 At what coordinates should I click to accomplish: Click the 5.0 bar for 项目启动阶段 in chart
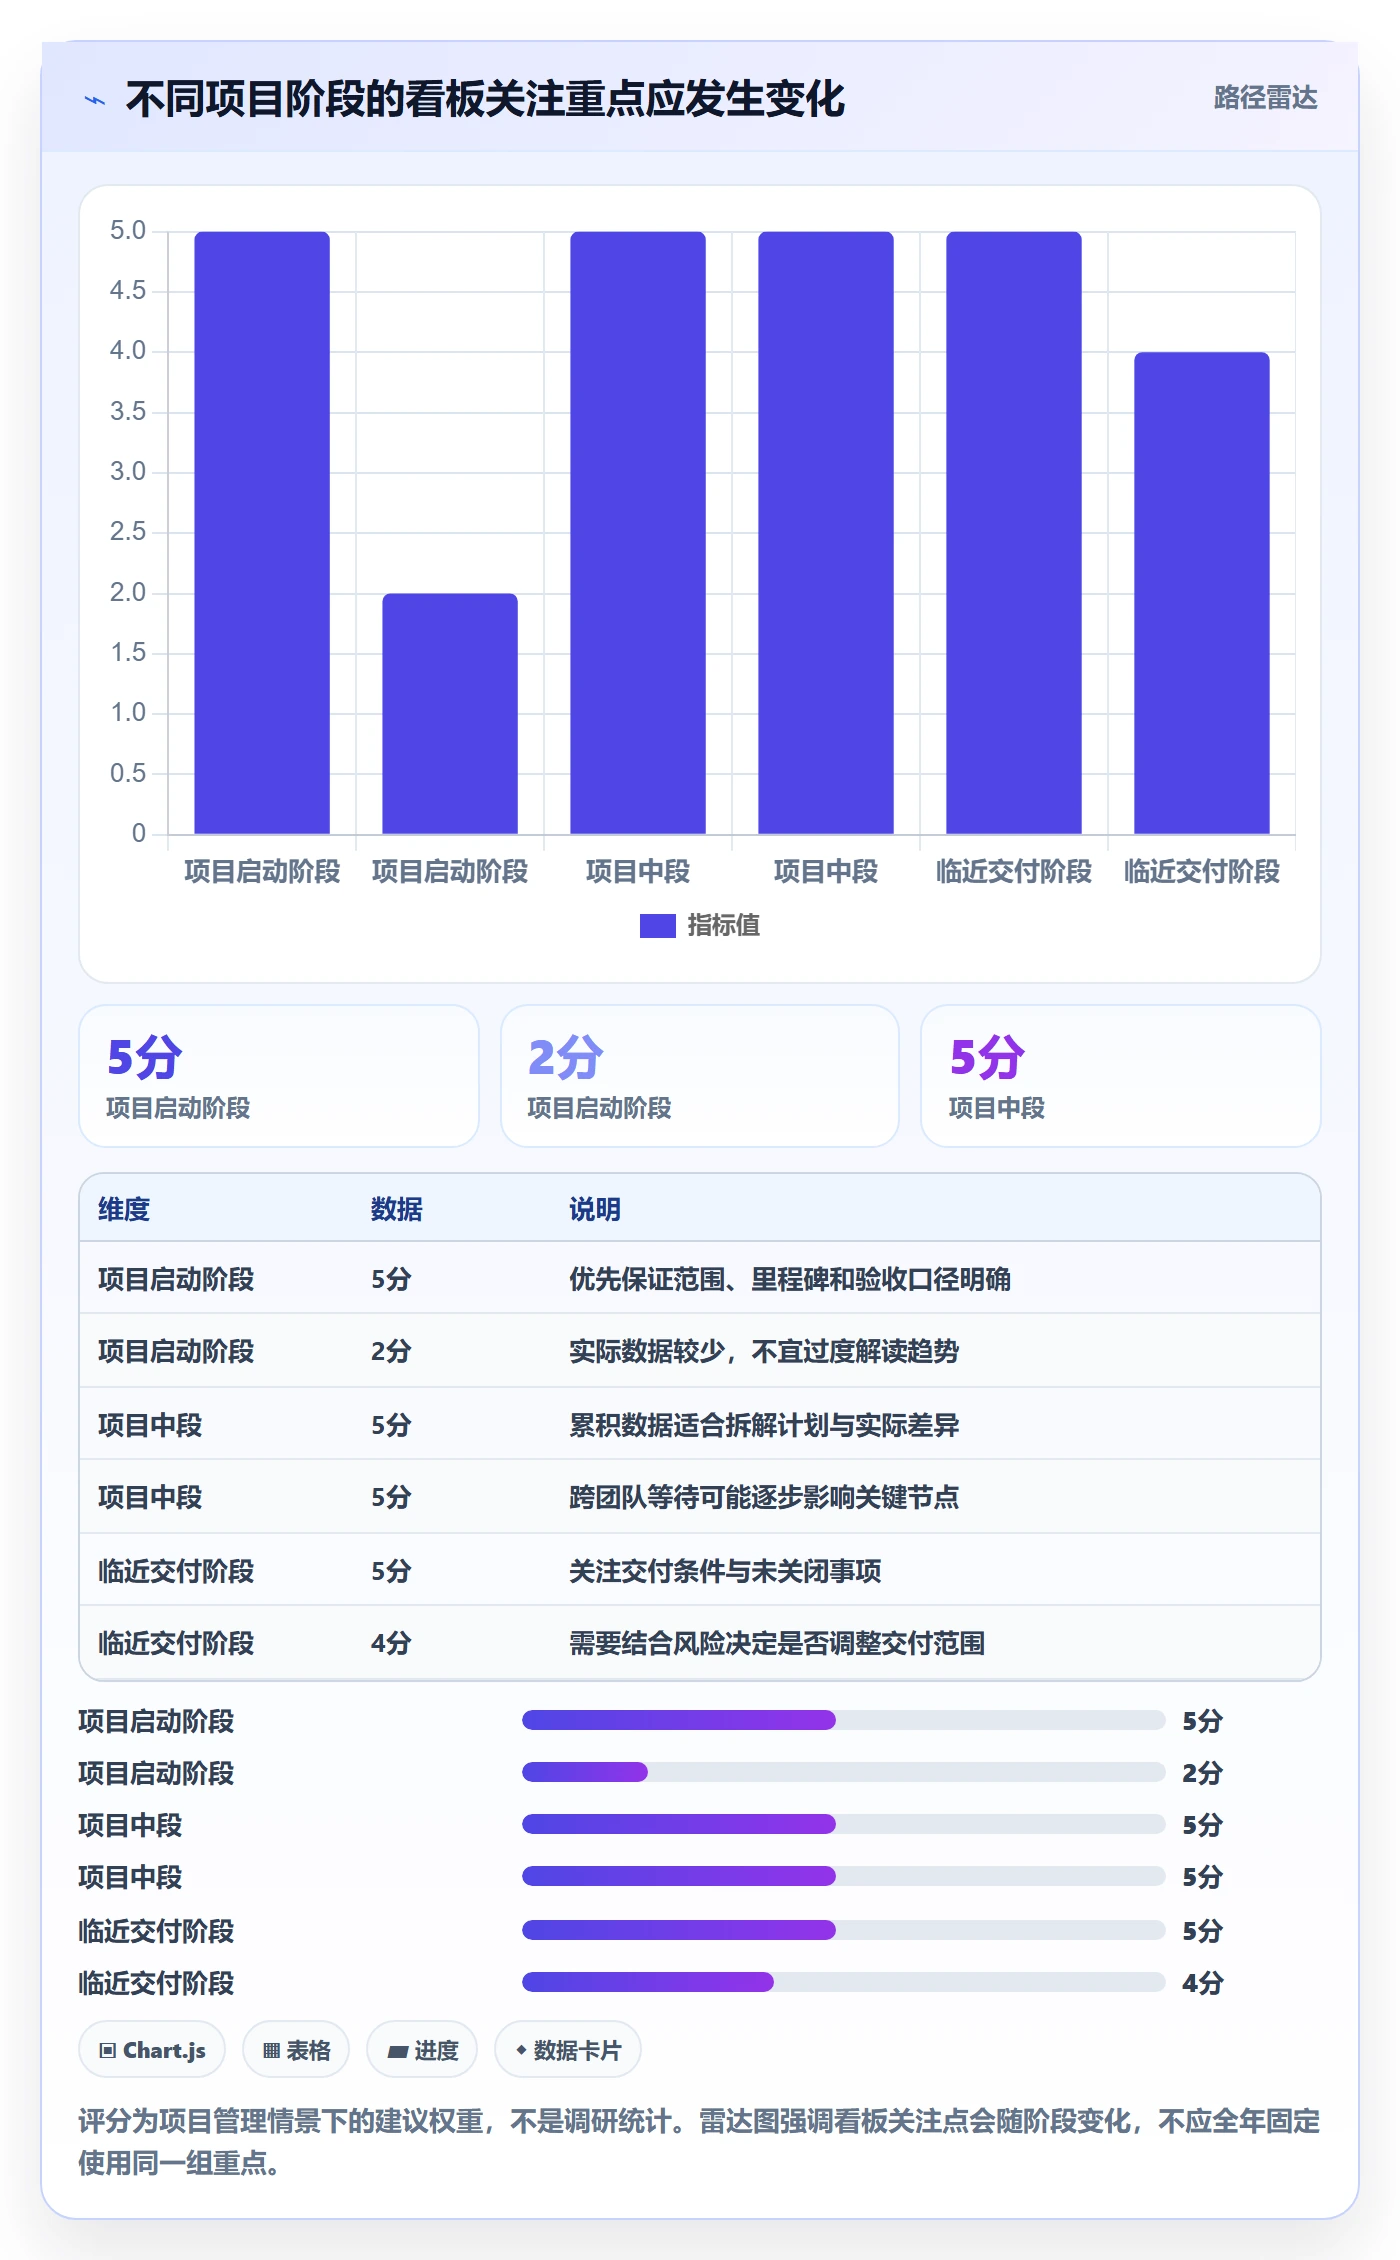[x=262, y=533]
